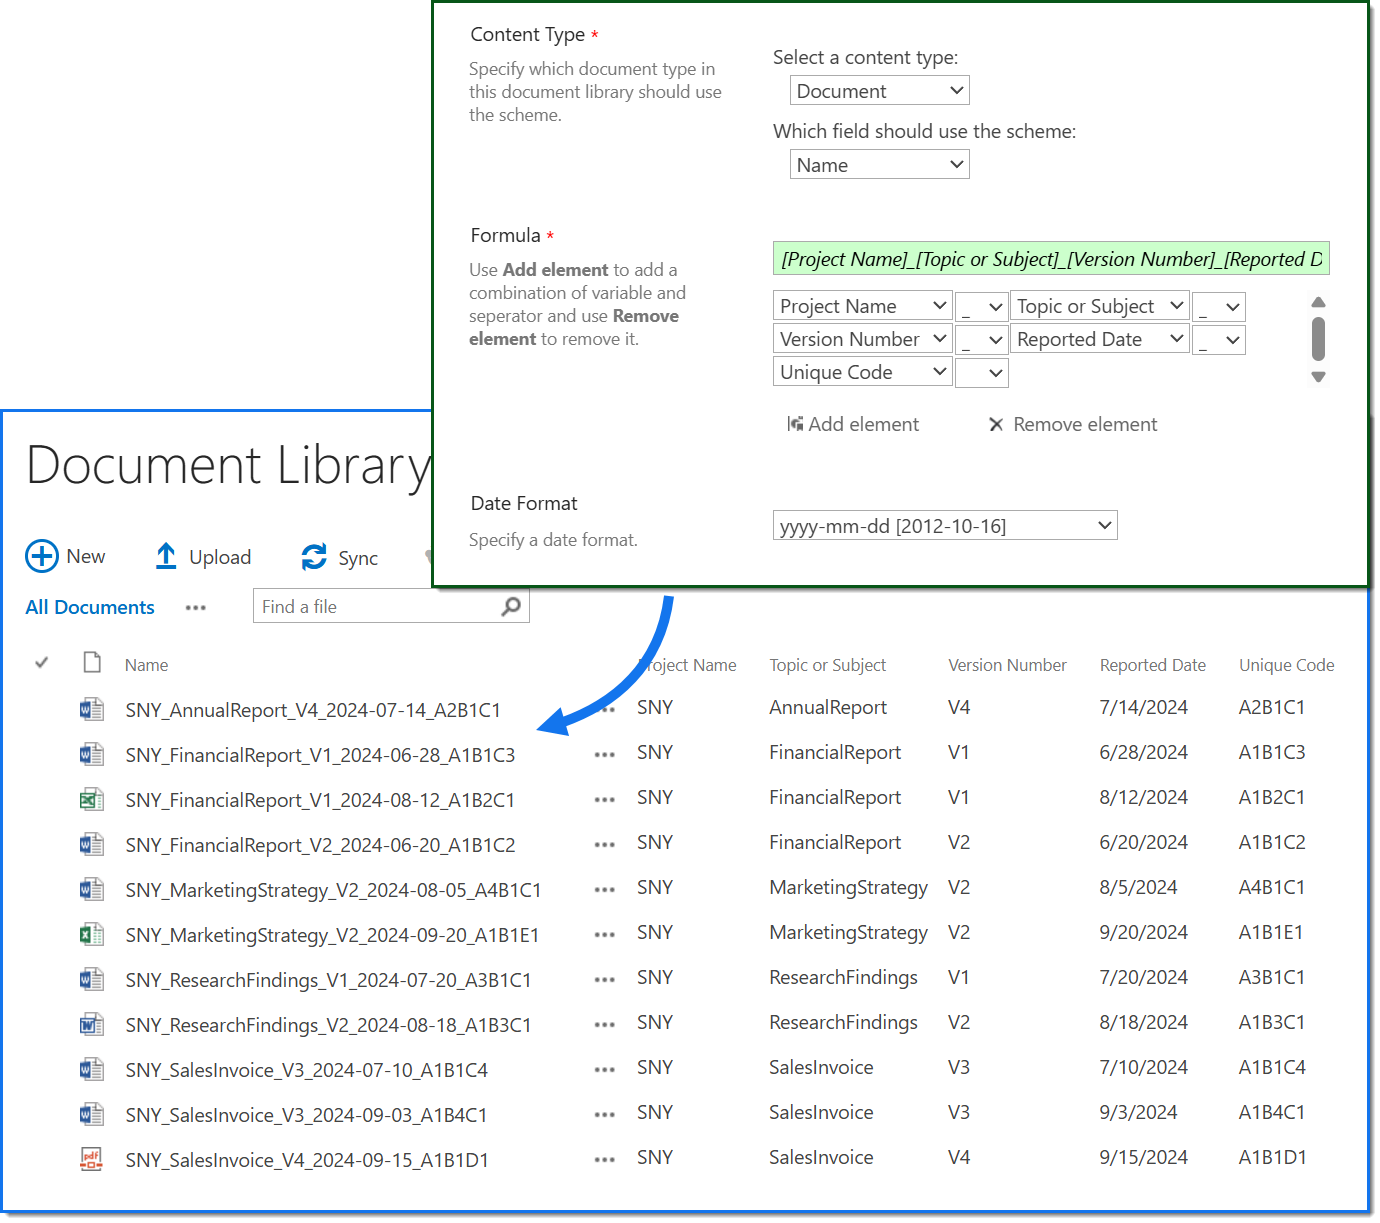Image resolution: width=1380 pixels, height=1223 pixels.
Task: Click the Add element button
Action: click(x=853, y=424)
